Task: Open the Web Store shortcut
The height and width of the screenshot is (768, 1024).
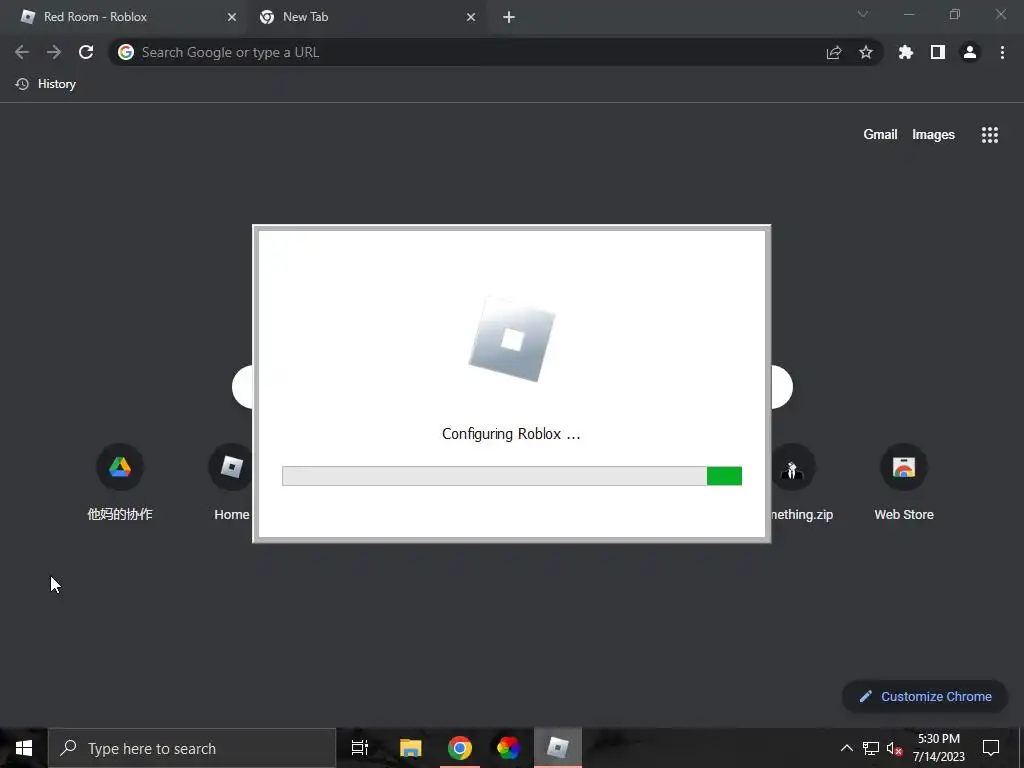Action: point(904,483)
